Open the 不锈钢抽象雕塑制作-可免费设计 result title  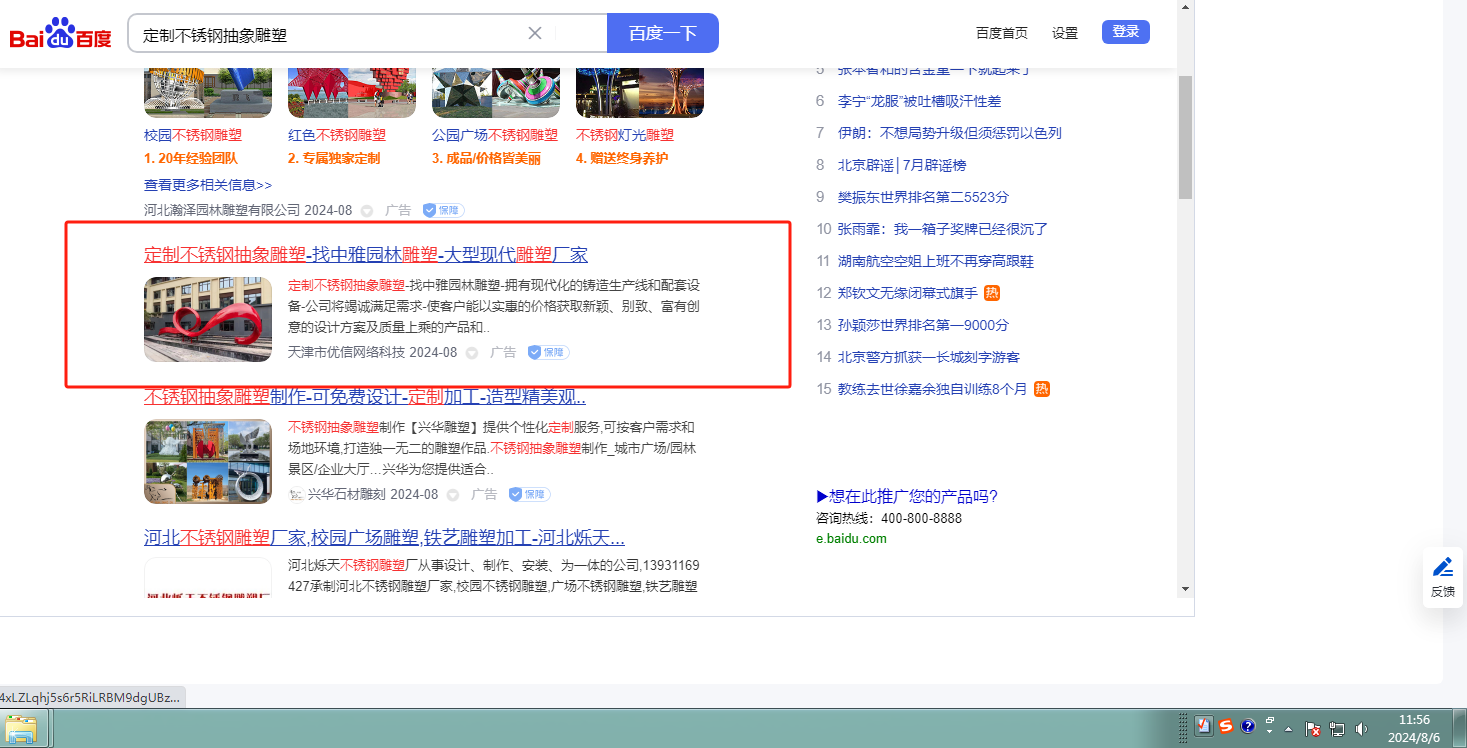tap(365, 396)
